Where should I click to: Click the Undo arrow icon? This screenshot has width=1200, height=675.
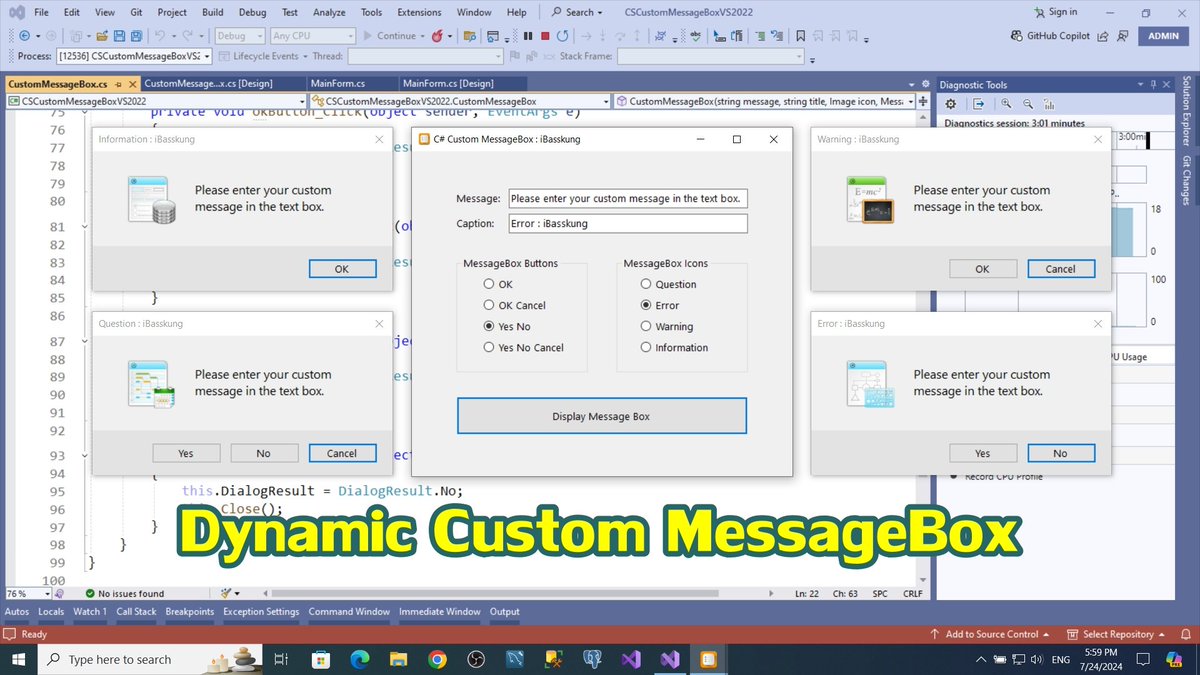coord(160,36)
